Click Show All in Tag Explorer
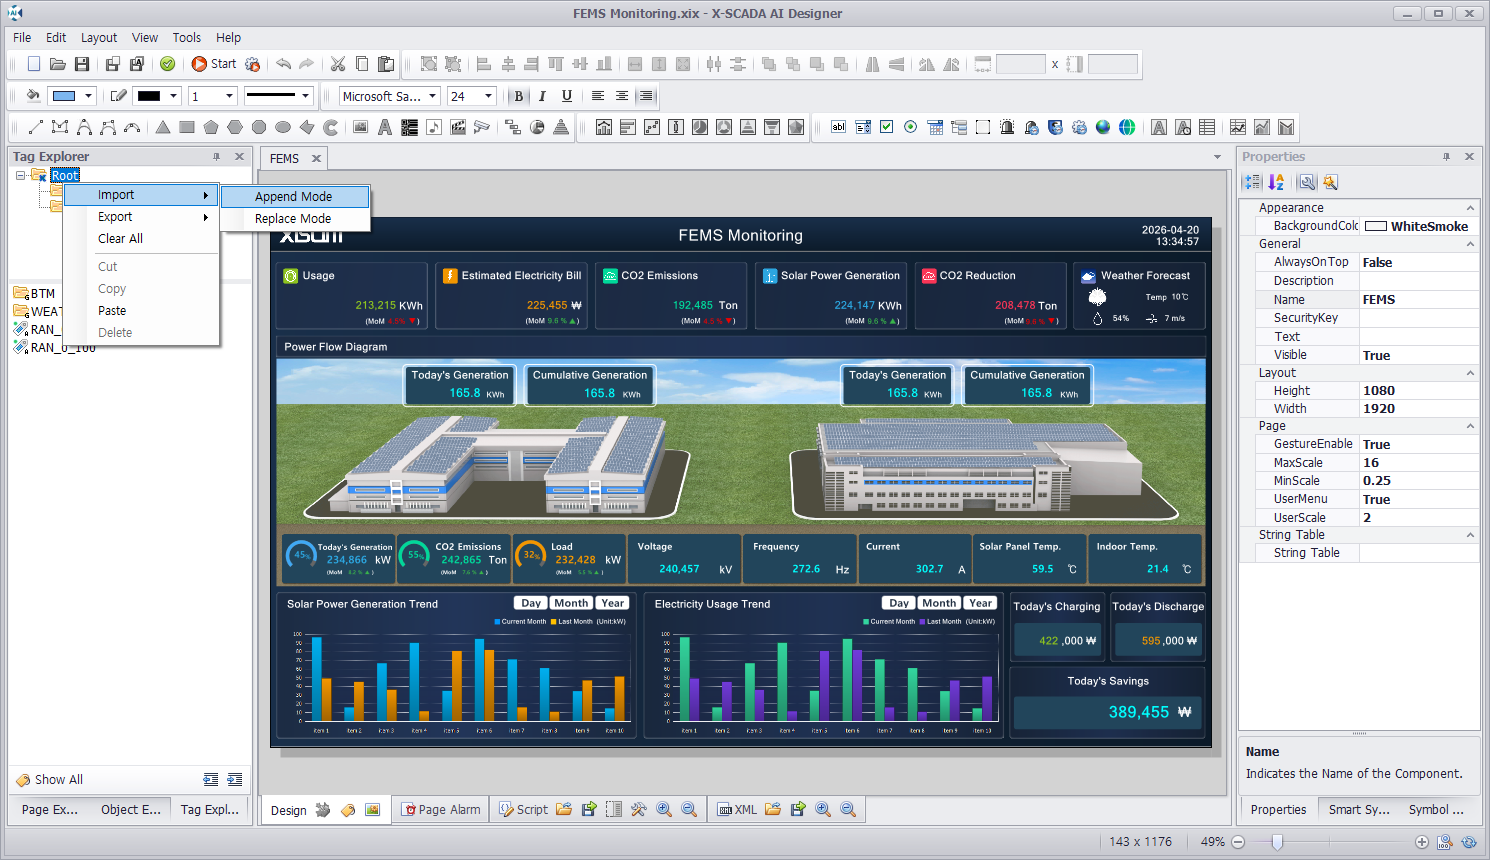 click(58, 780)
